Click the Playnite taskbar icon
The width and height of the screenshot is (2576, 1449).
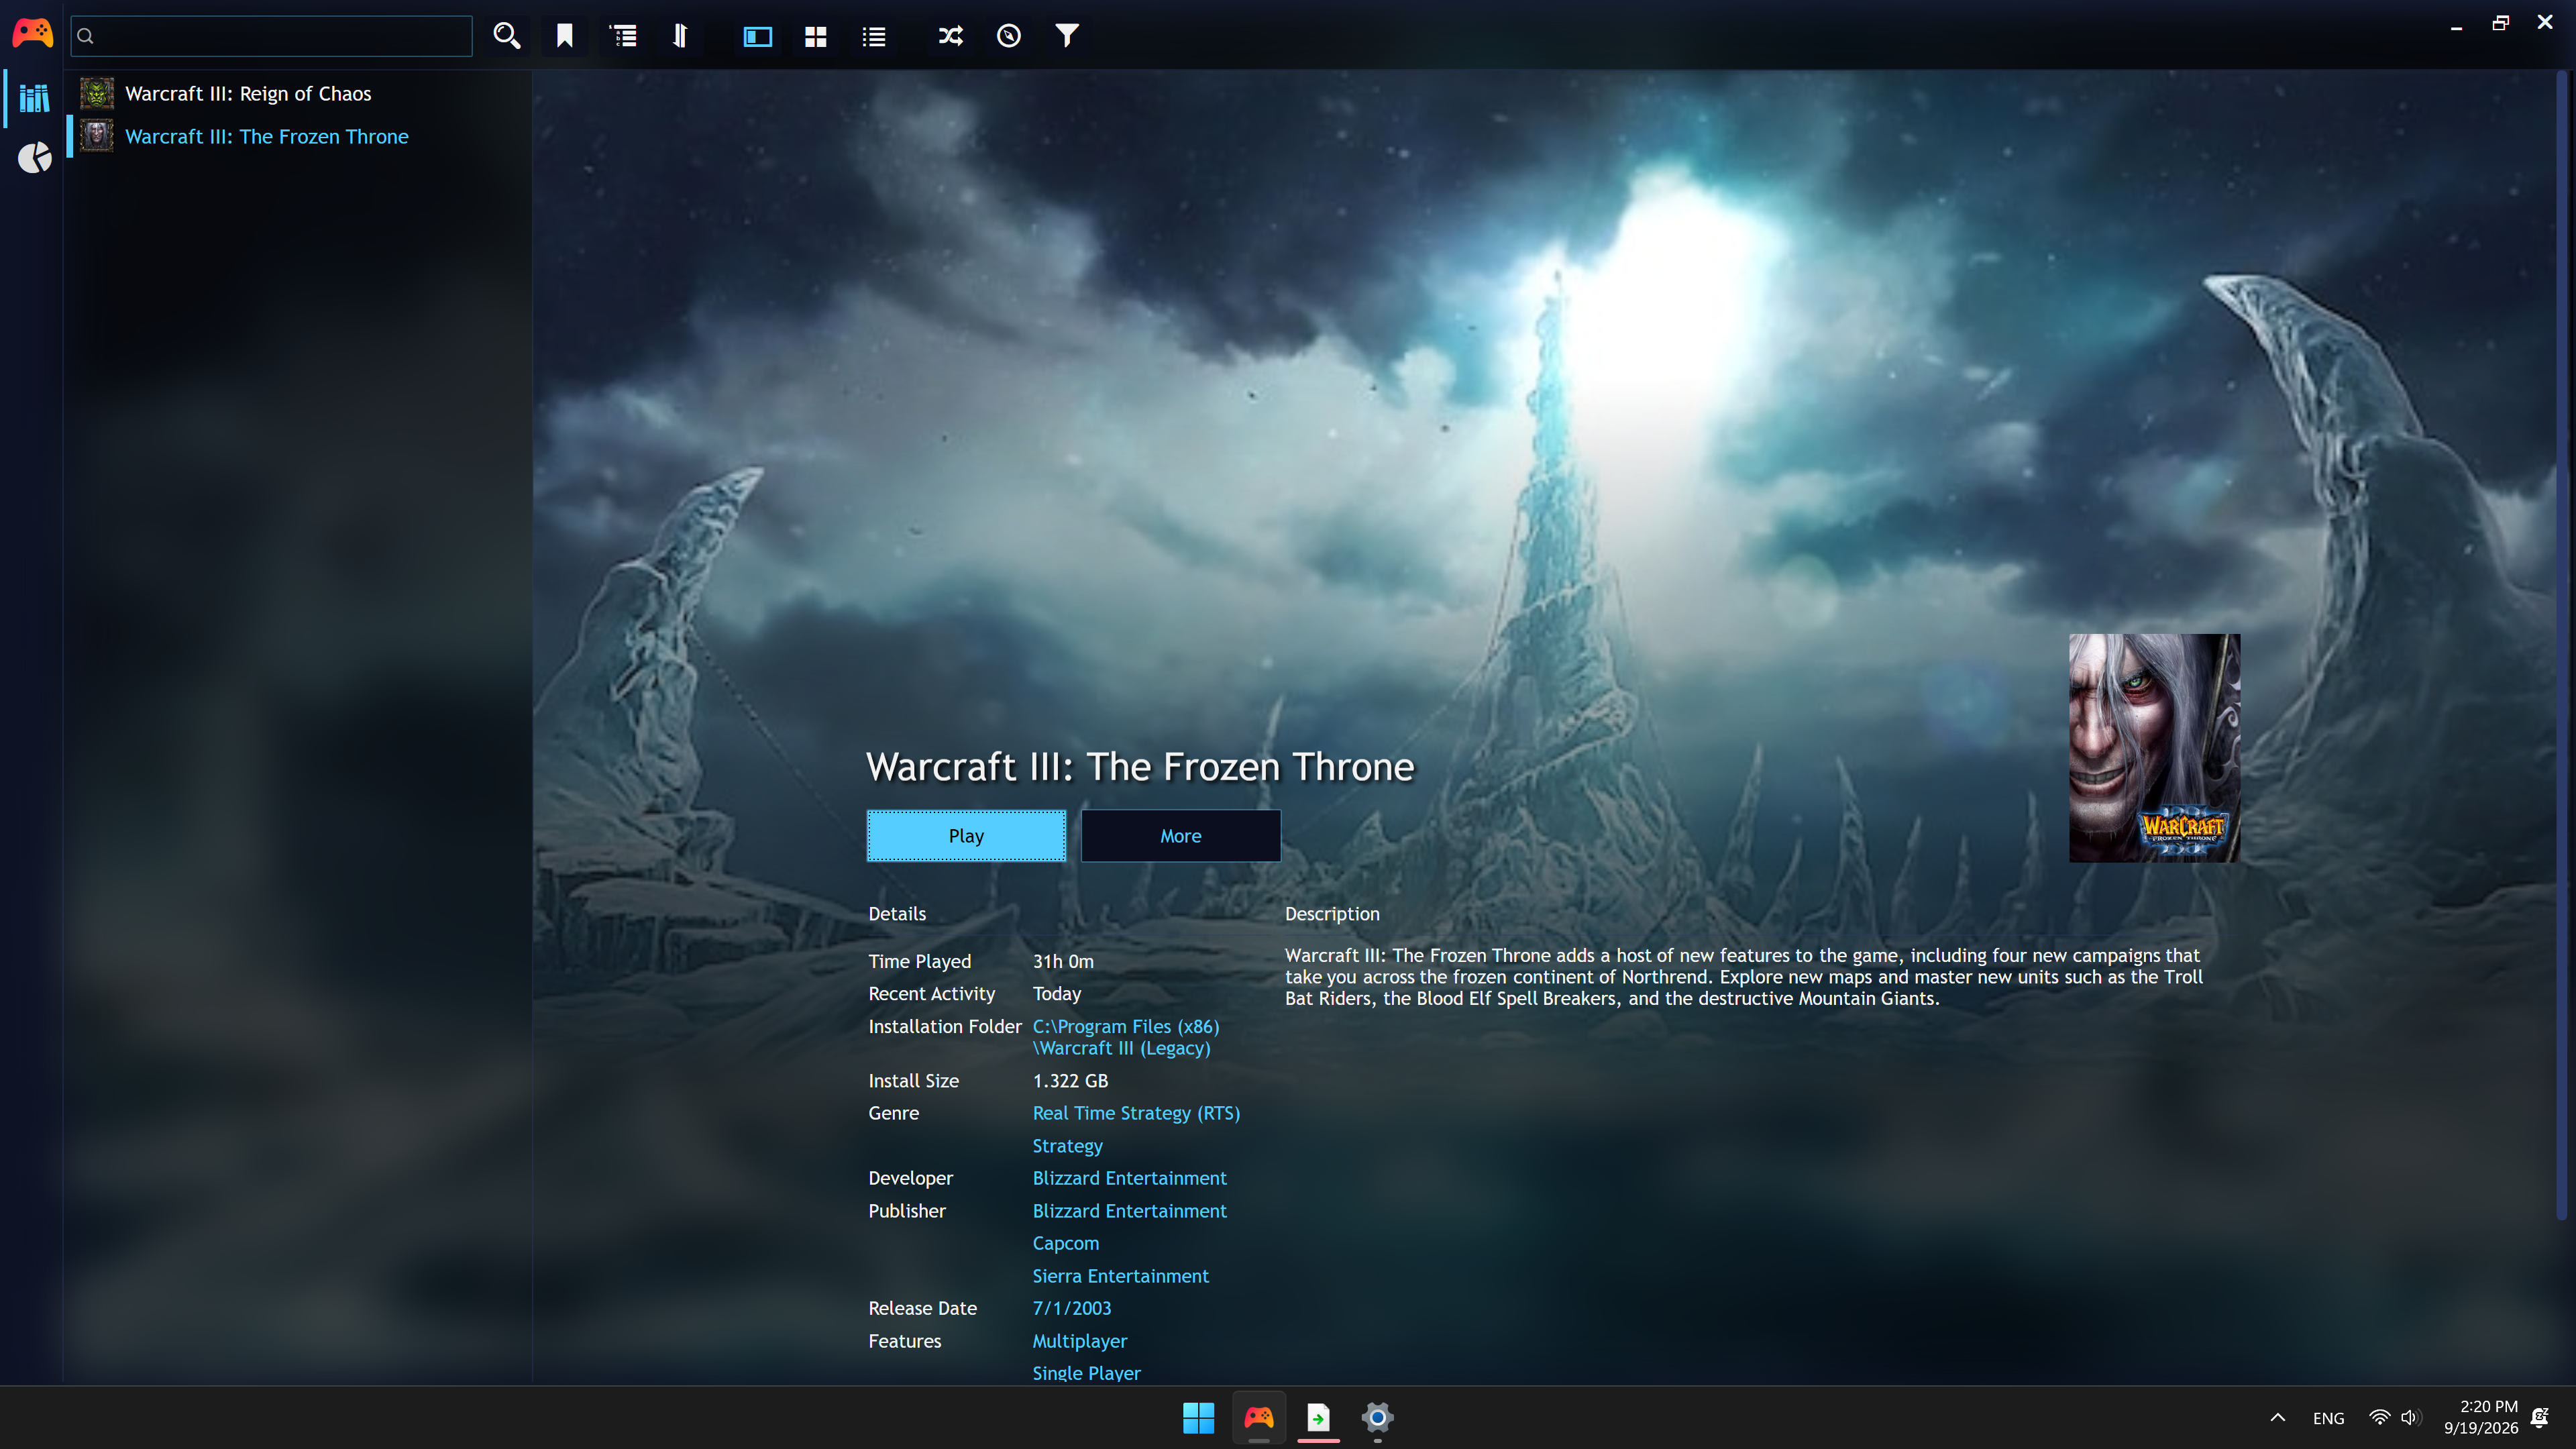(1258, 1418)
